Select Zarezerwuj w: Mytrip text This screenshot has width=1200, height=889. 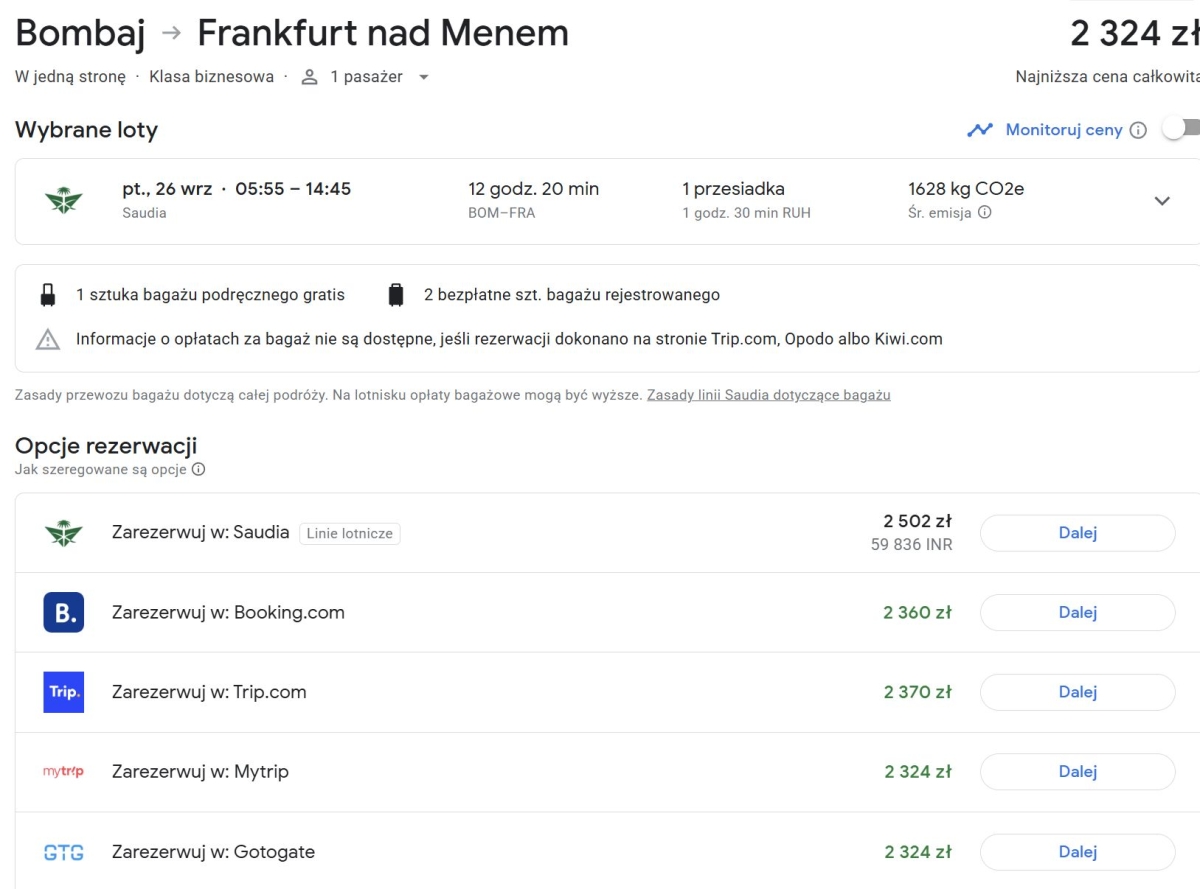[x=200, y=771]
